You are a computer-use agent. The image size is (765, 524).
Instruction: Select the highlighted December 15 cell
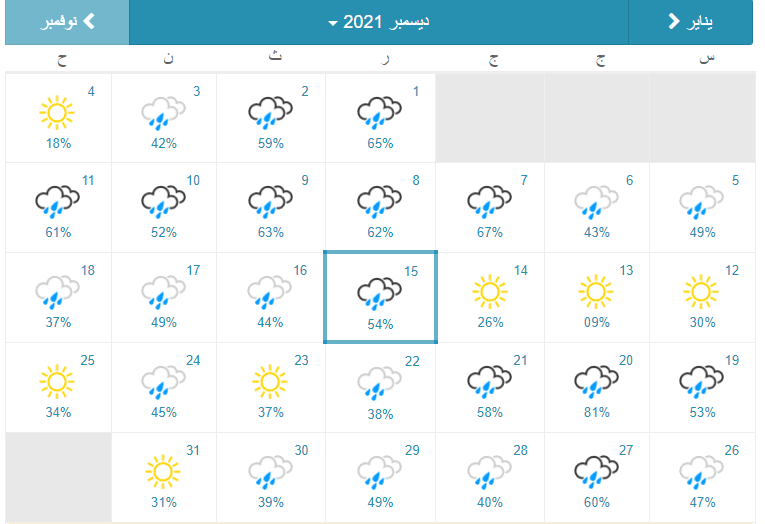[380, 297]
